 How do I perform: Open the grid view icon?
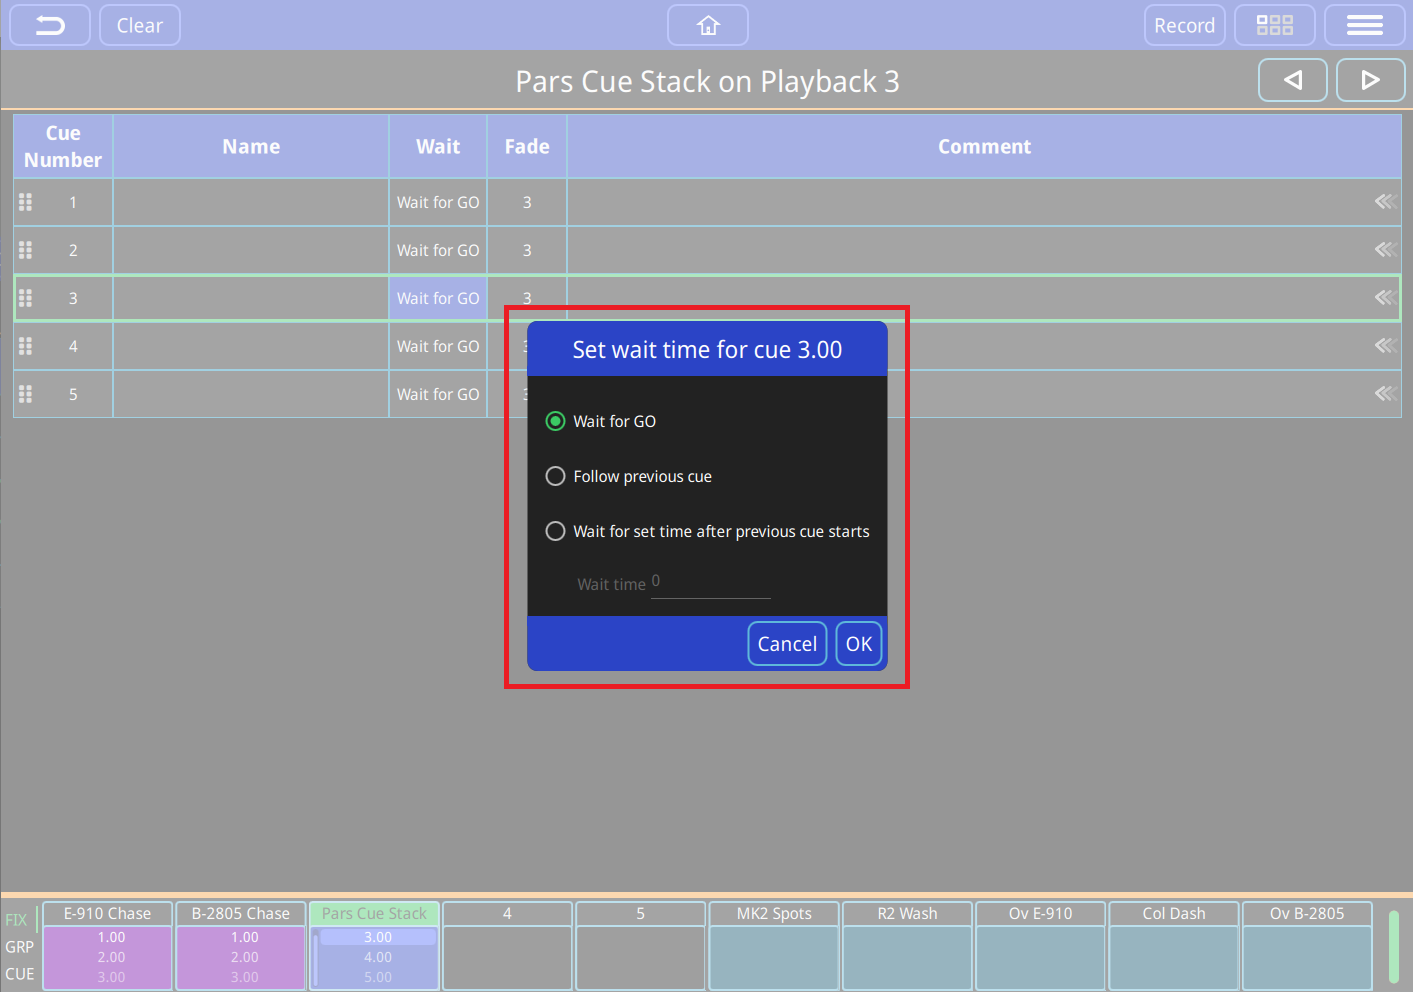click(1274, 25)
